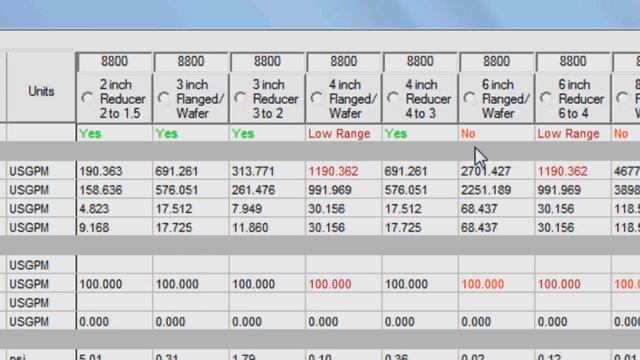Click the USGPM unit label in the 190.363 row
This screenshot has width=640, height=360.
[29, 171]
